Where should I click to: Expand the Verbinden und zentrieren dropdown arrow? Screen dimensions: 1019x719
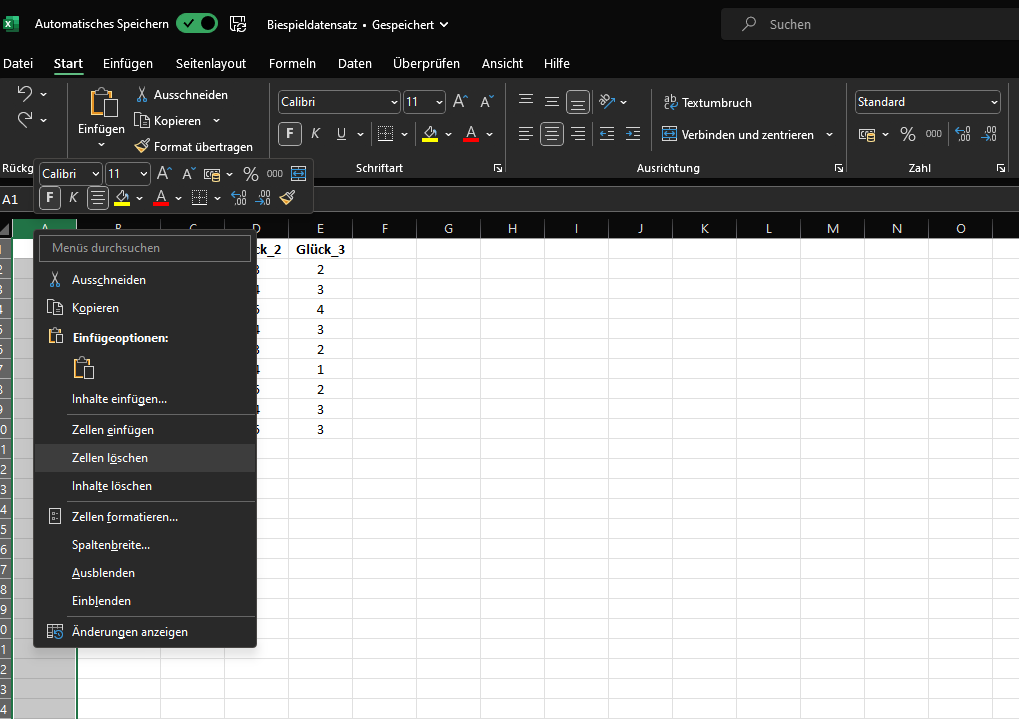(829, 135)
